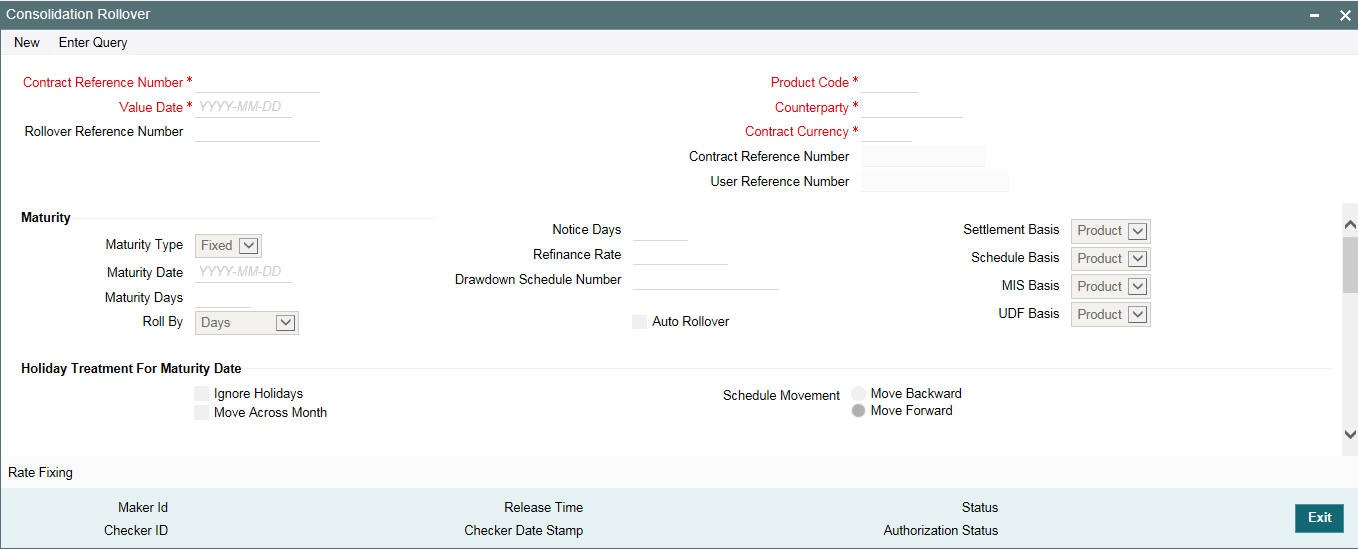
Task: Select the Move Backward radio button
Action: pos(858,394)
